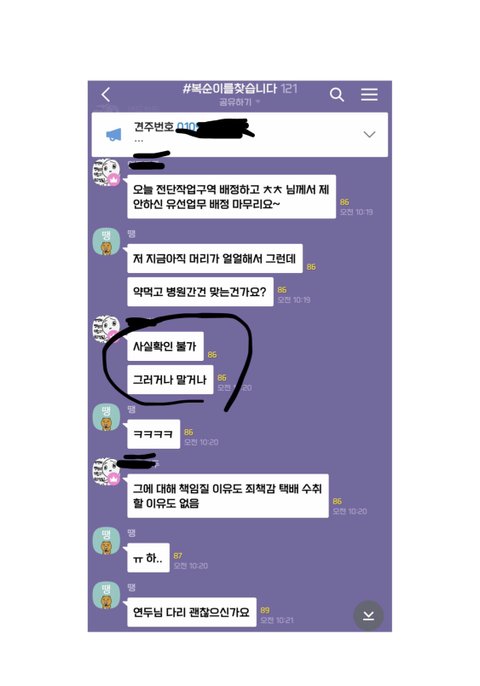Select the 그러거나 말거나 message bubble
Screen dimensions: 480x686
click(170, 380)
